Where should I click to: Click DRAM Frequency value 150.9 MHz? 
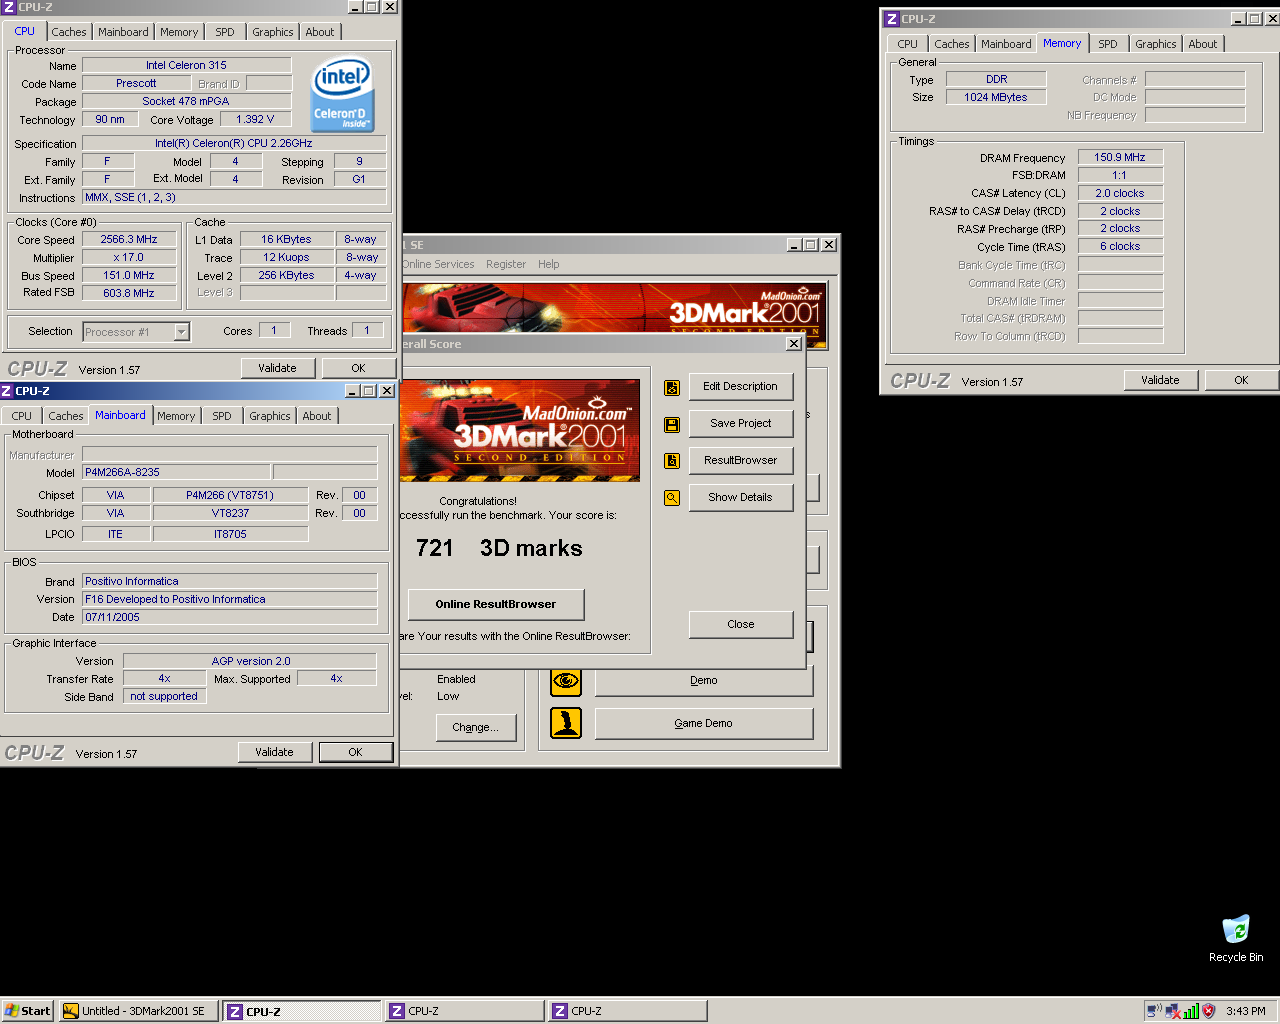point(1120,157)
